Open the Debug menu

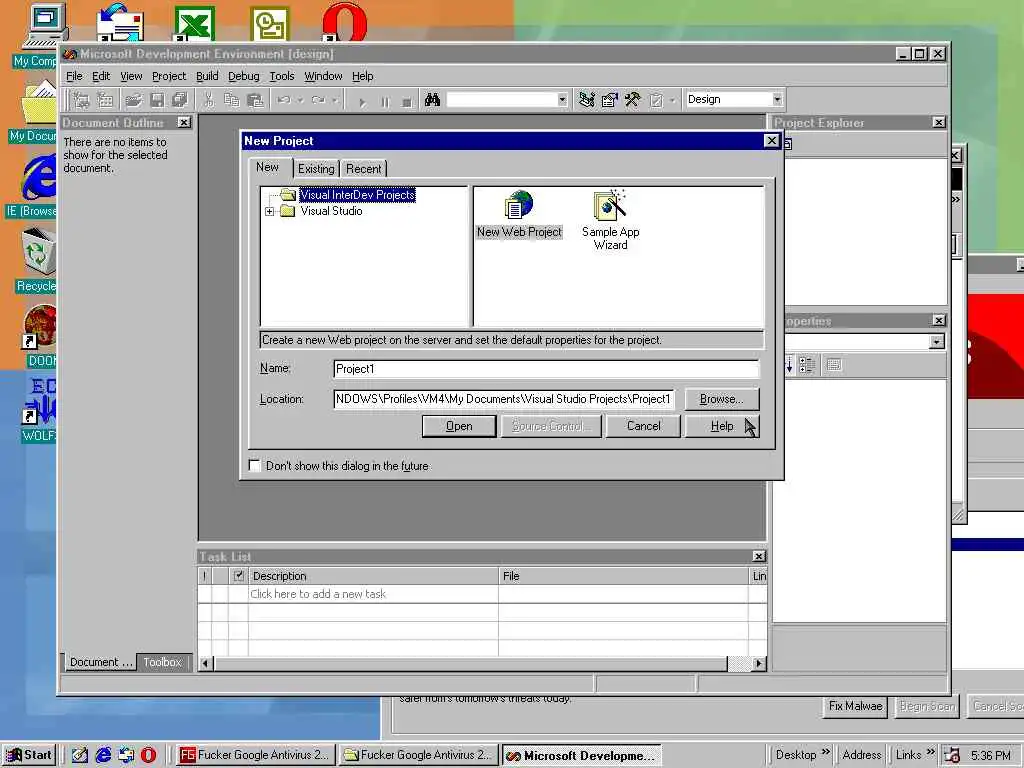(x=244, y=76)
